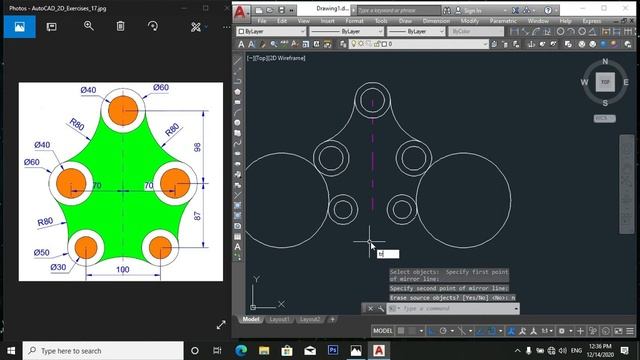This screenshot has width=640, height=360.
Task: Expand the command history dropdown arrow
Action: (x=516, y=309)
